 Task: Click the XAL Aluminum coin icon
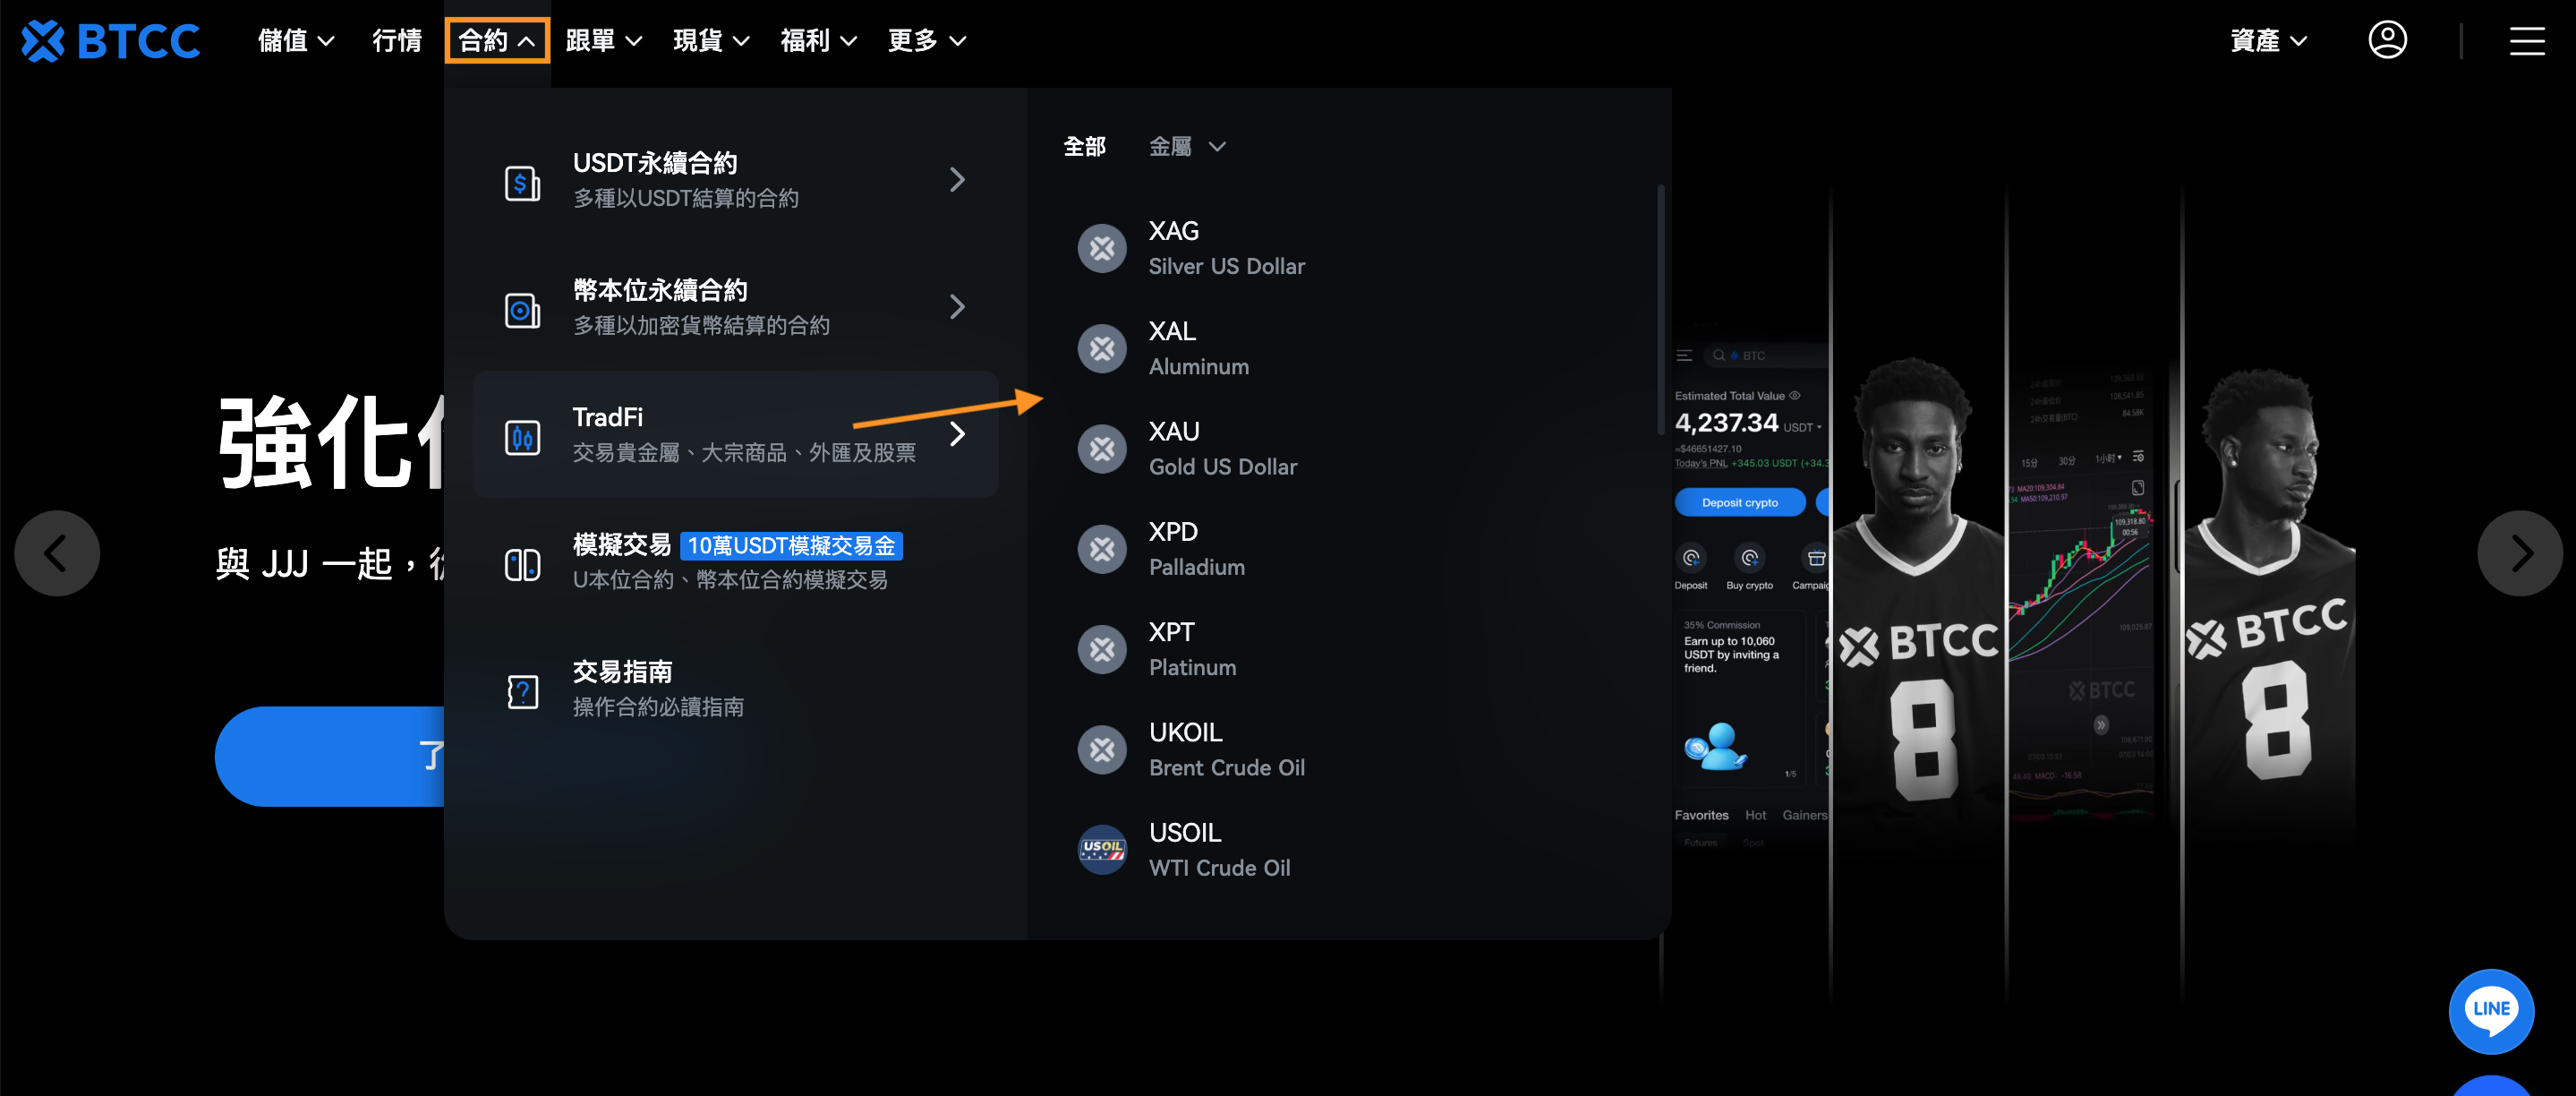1102,348
